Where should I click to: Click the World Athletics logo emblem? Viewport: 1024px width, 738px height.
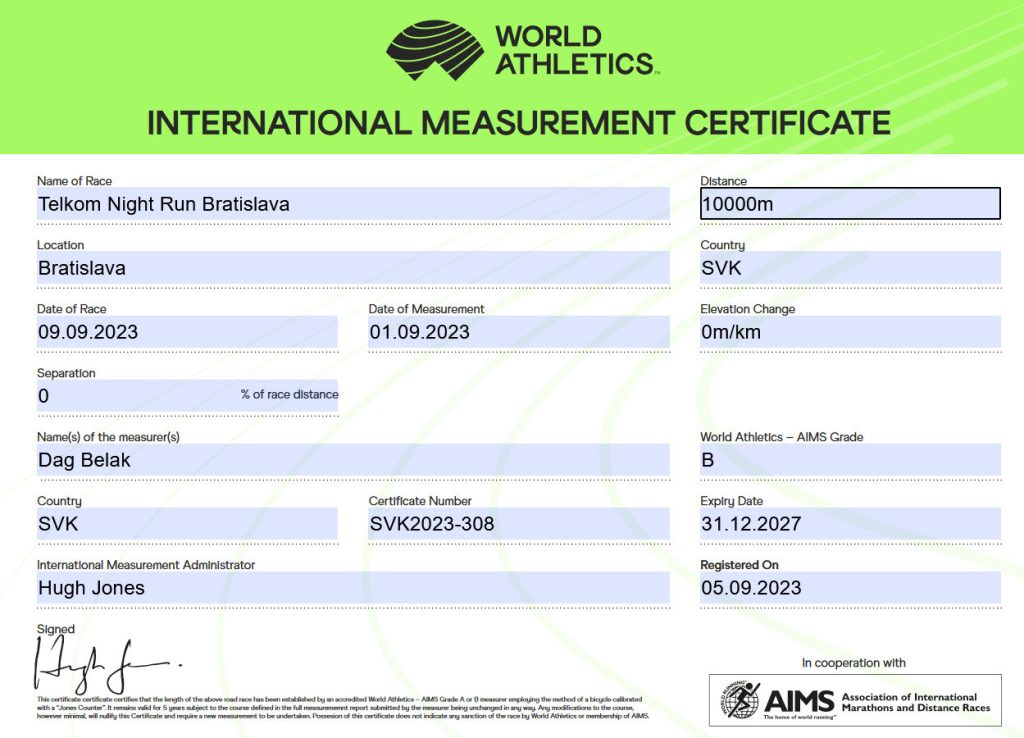click(435, 50)
